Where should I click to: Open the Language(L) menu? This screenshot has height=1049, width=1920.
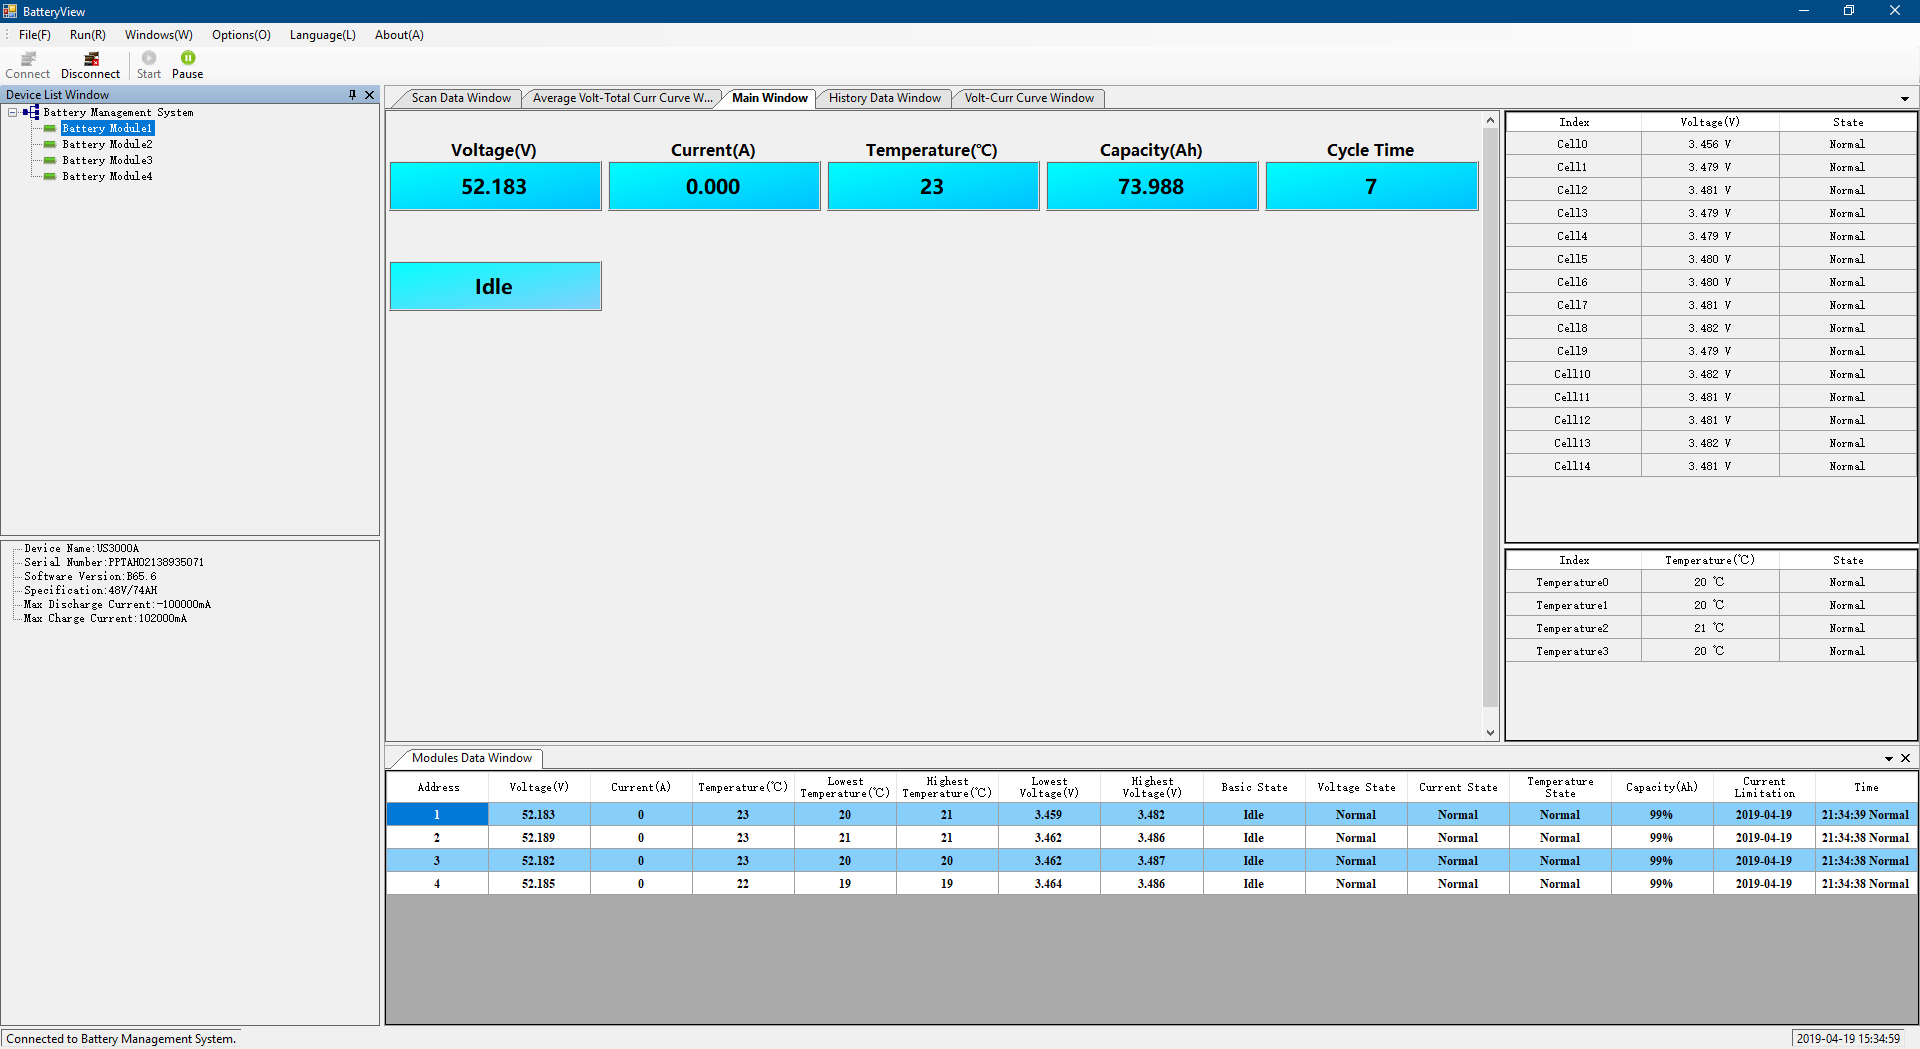pyautogui.click(x=322, y=35)
